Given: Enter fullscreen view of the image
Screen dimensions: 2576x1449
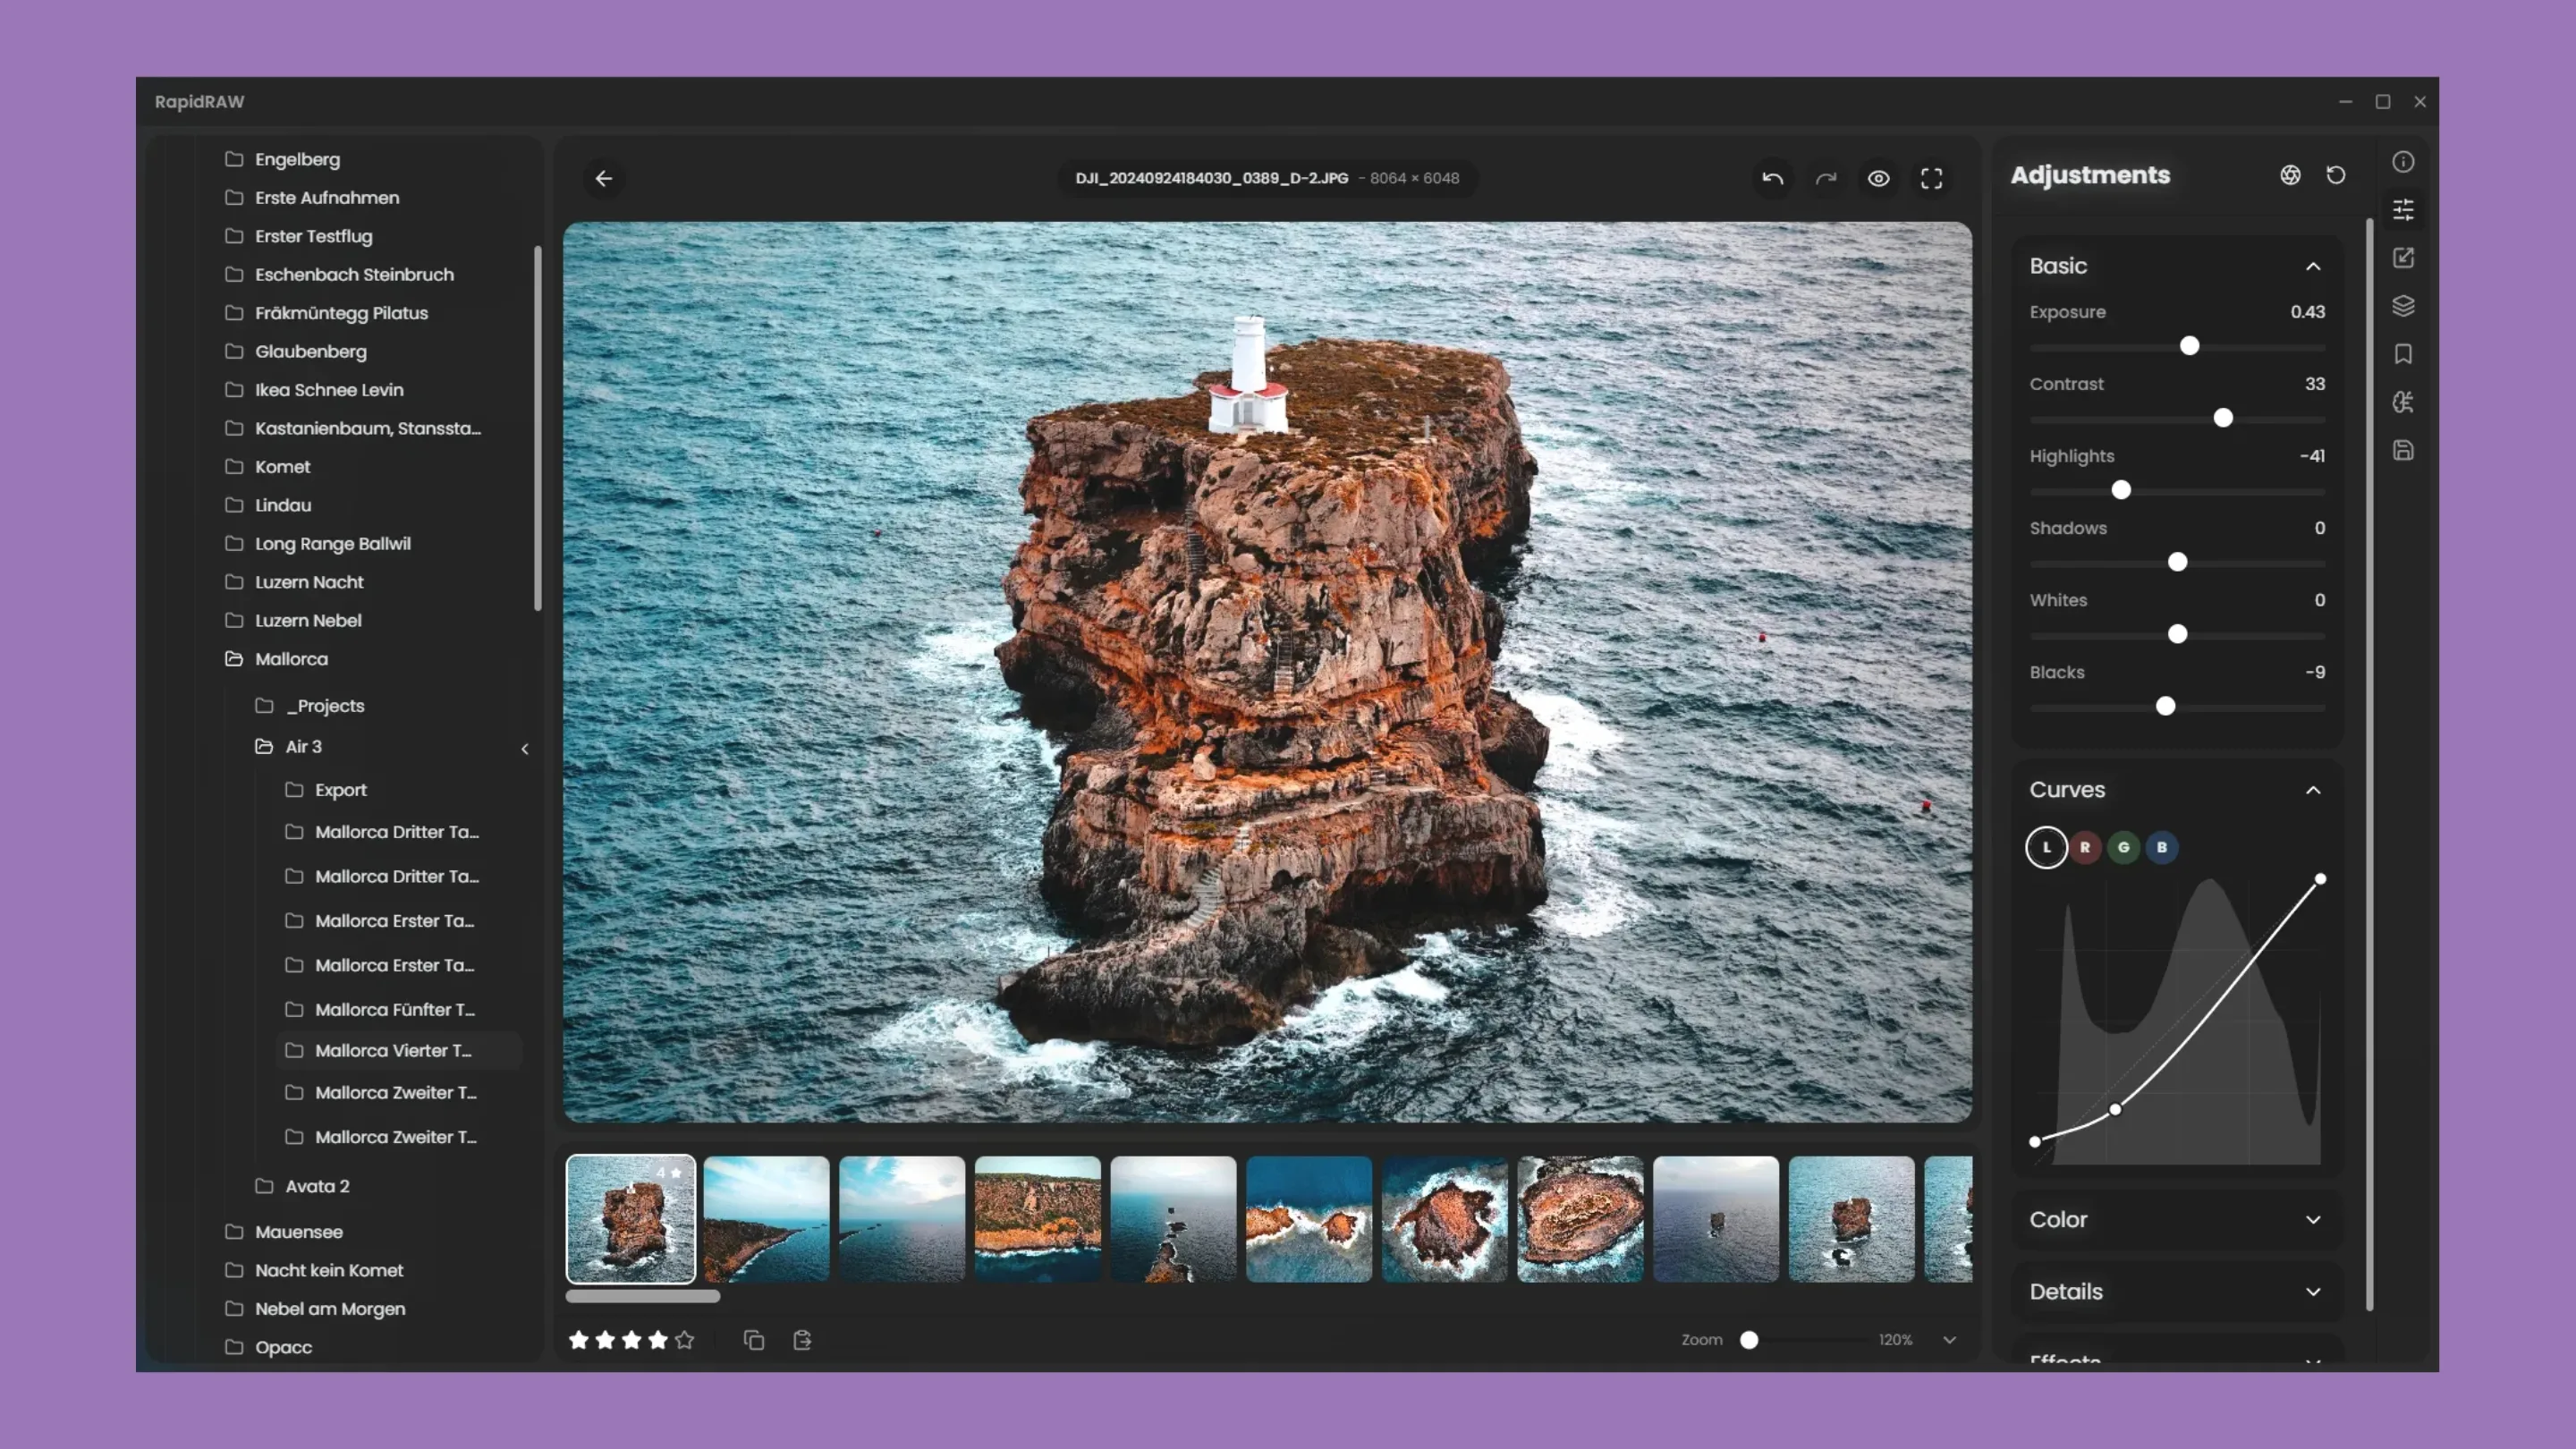Looking at the screenshot, I should (x=1932, y=178).
